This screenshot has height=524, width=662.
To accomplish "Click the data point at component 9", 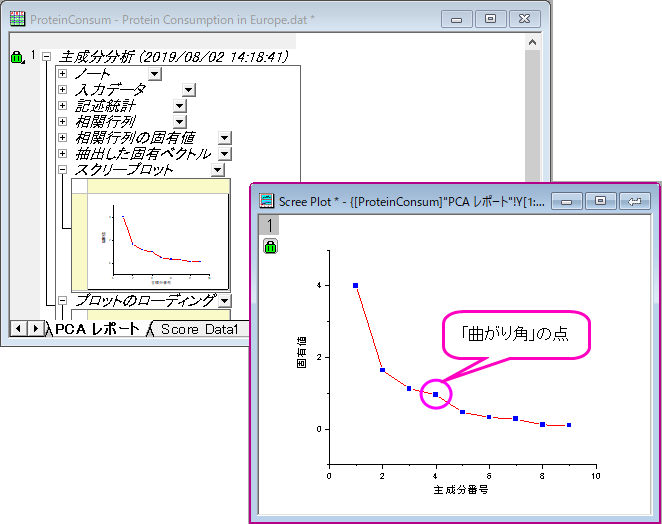I will tap(569, 425).
